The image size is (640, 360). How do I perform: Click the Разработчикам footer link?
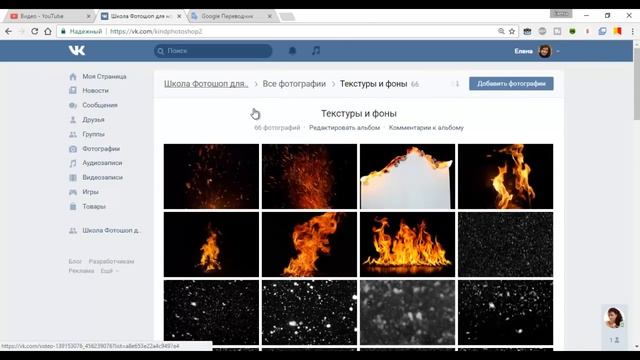coord(111,261)
